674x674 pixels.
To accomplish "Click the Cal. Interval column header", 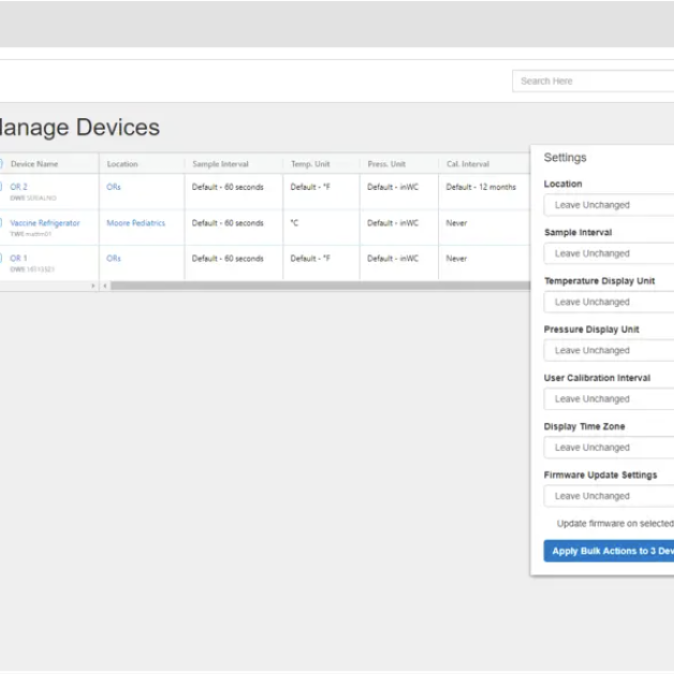I will [x=467, y=164].
